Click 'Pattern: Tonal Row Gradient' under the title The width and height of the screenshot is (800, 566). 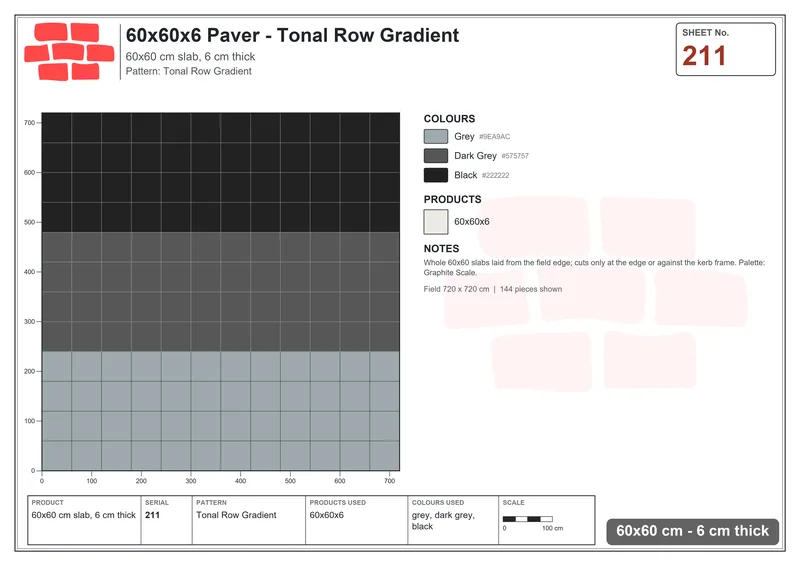point(189,71)
